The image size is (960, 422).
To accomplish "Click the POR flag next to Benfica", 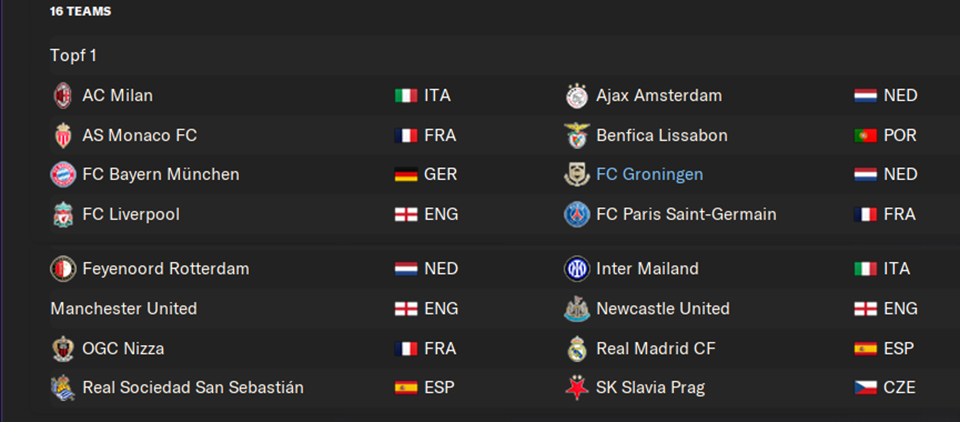I will tap(866, 135).
